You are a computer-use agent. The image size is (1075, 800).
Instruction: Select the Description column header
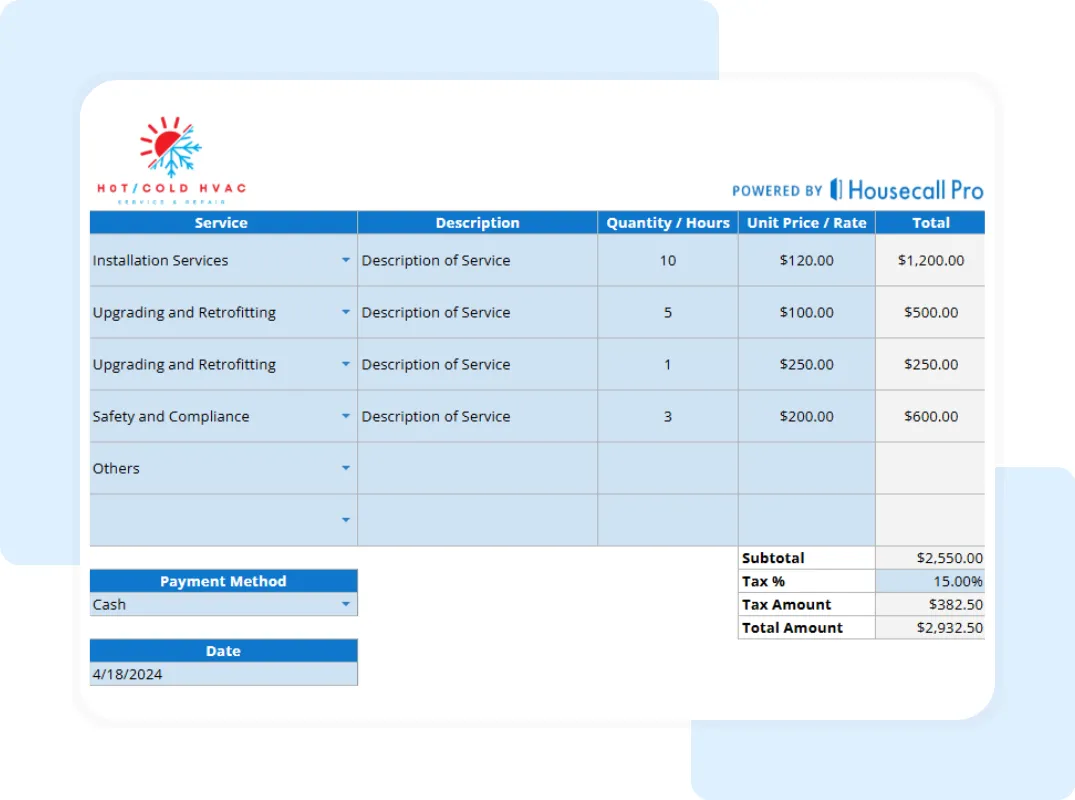tap(477, 222)
